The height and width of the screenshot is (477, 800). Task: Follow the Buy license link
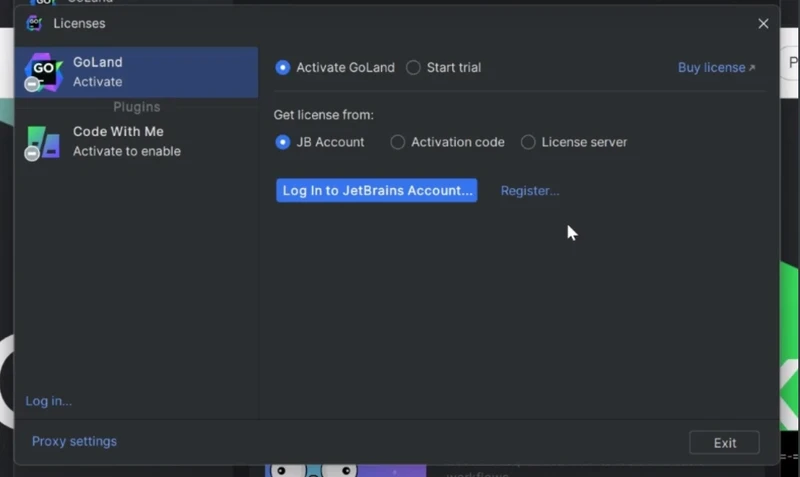[711, 68]
